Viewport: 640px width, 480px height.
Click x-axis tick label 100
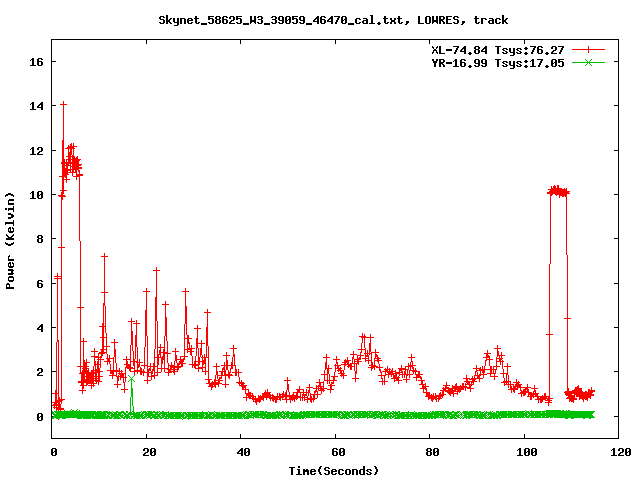point(527,452)
